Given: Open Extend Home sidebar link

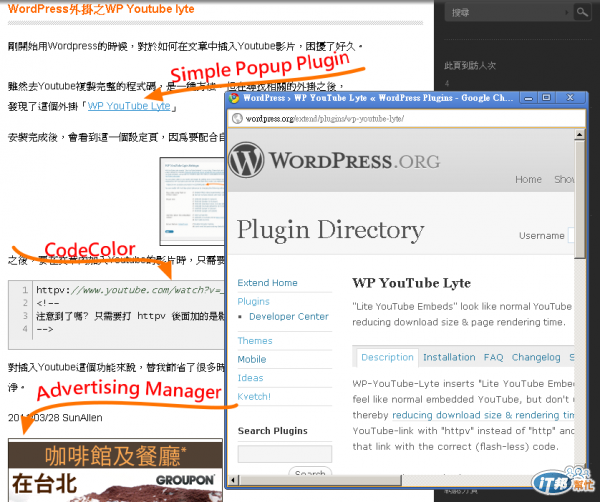Looking at the screenshot, I should pyautogui.click(x=267, y=283).
